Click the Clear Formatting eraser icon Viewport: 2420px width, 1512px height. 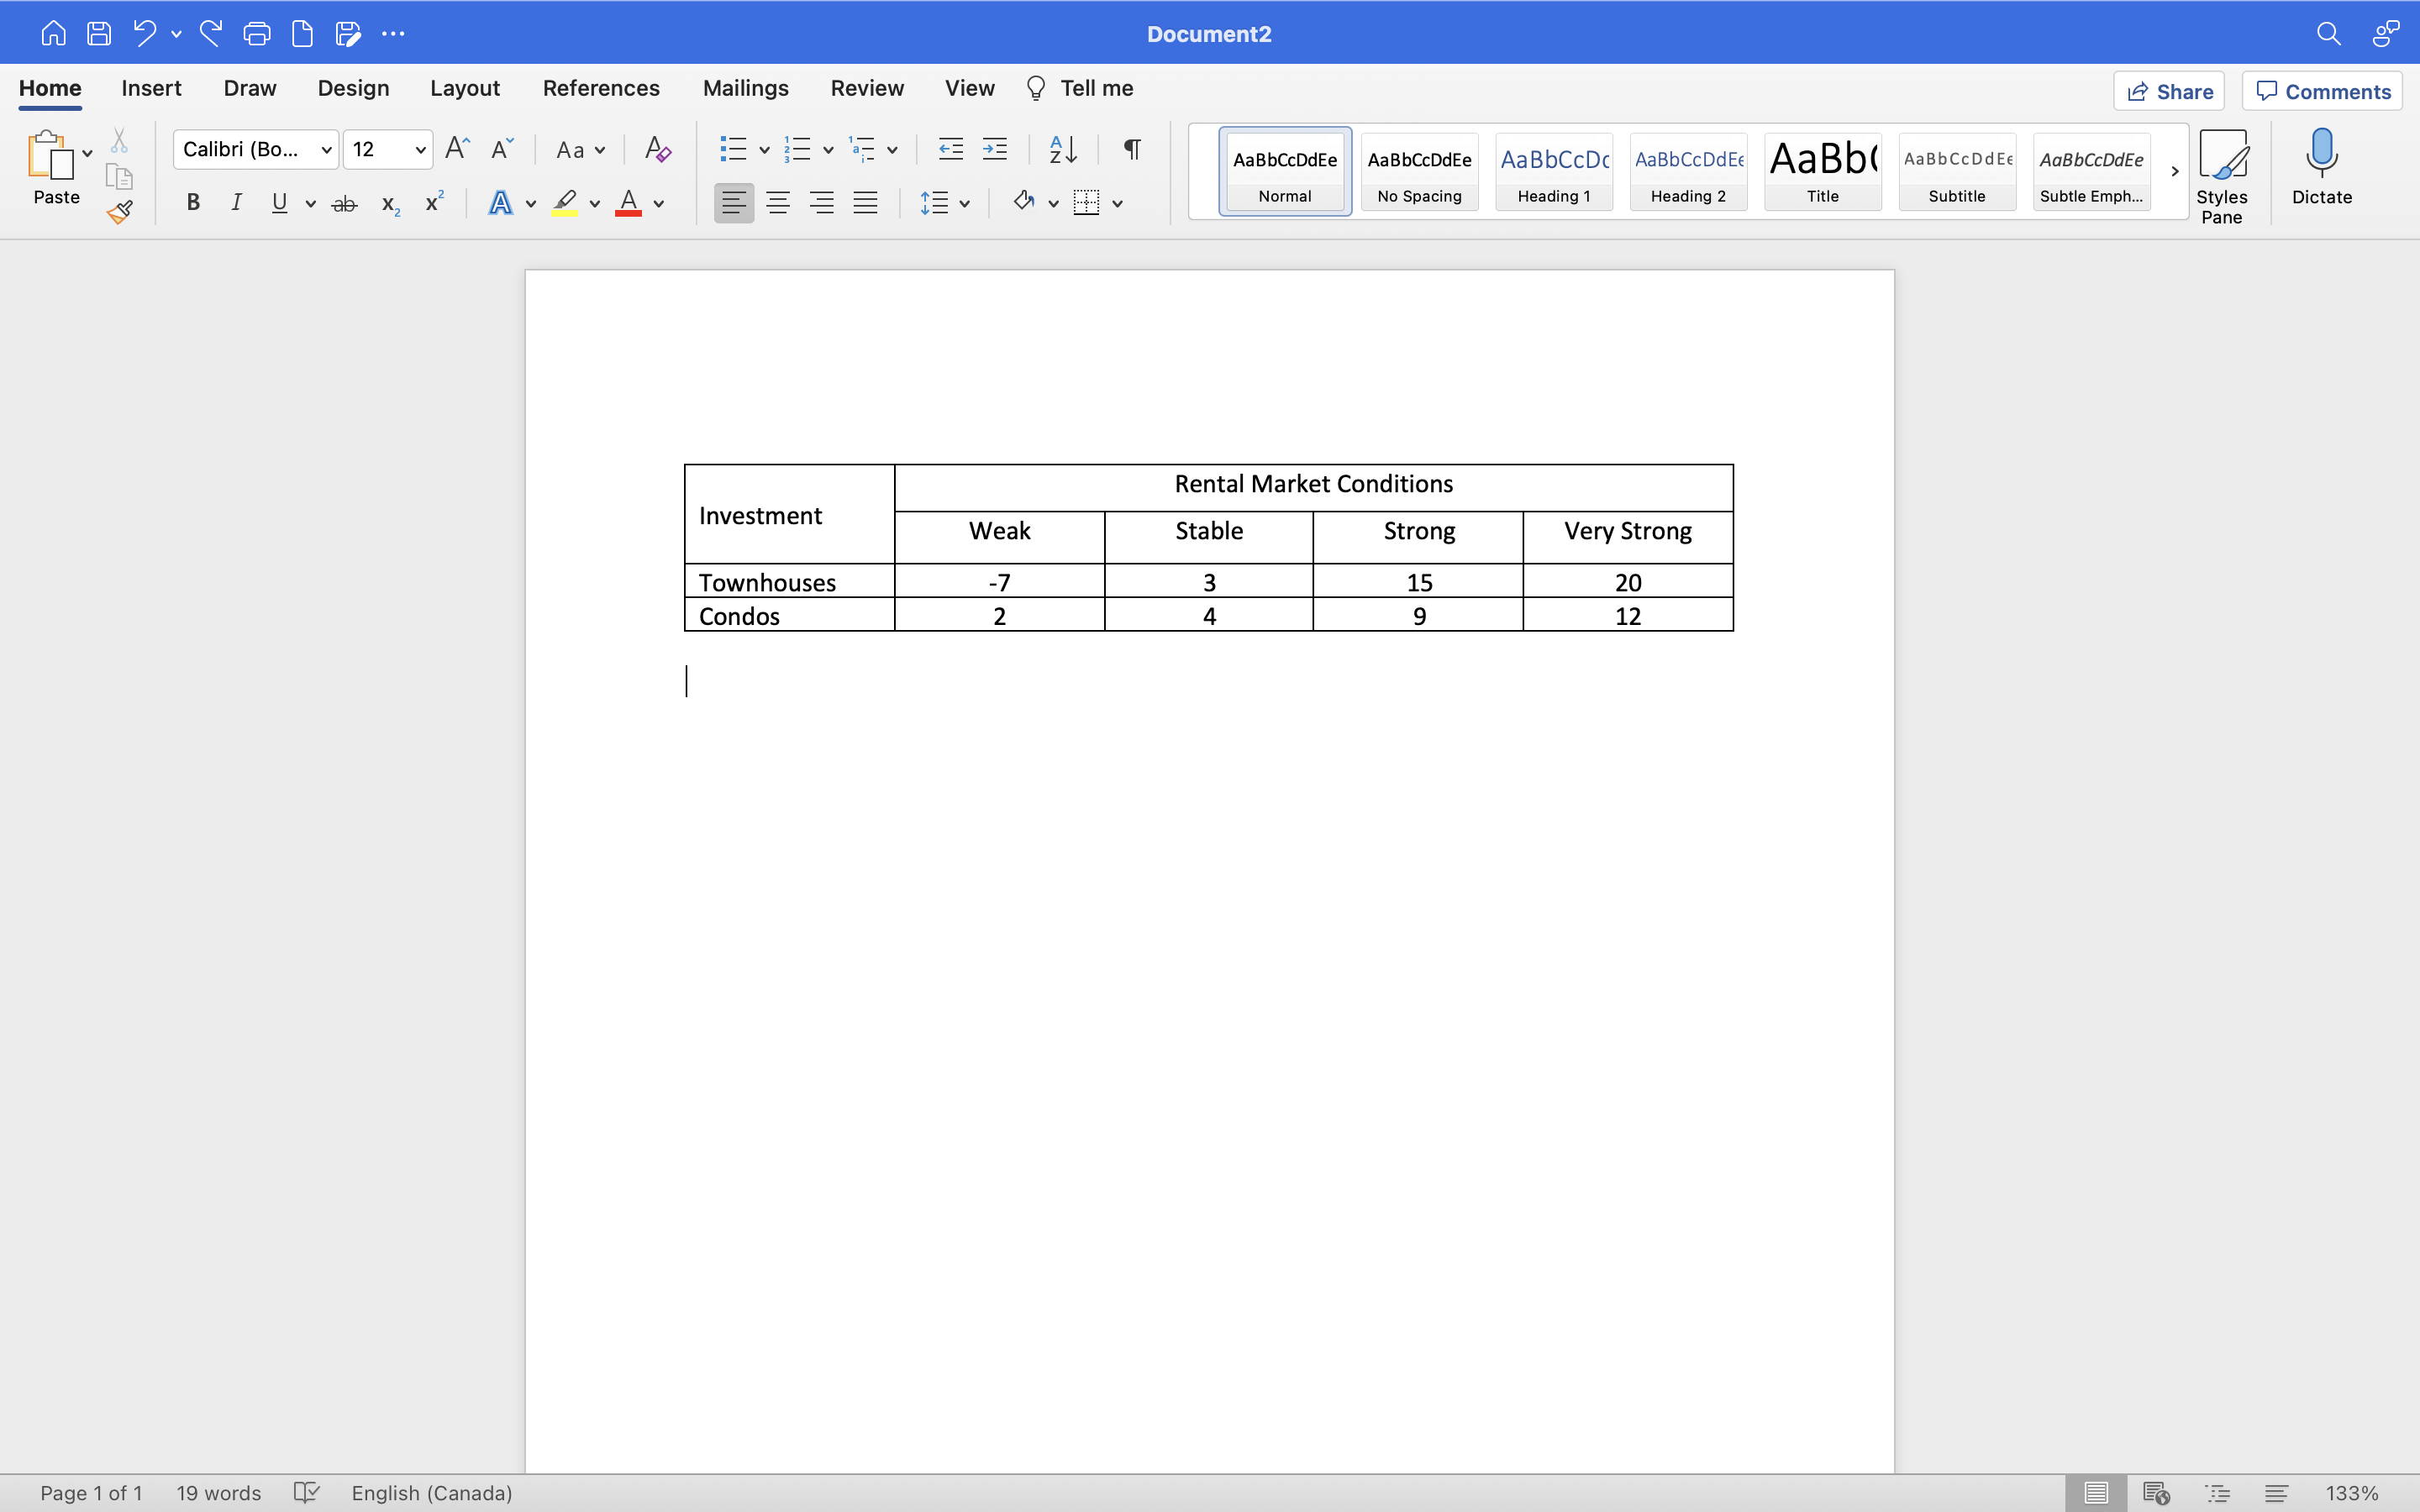click(x=657, y=150)
